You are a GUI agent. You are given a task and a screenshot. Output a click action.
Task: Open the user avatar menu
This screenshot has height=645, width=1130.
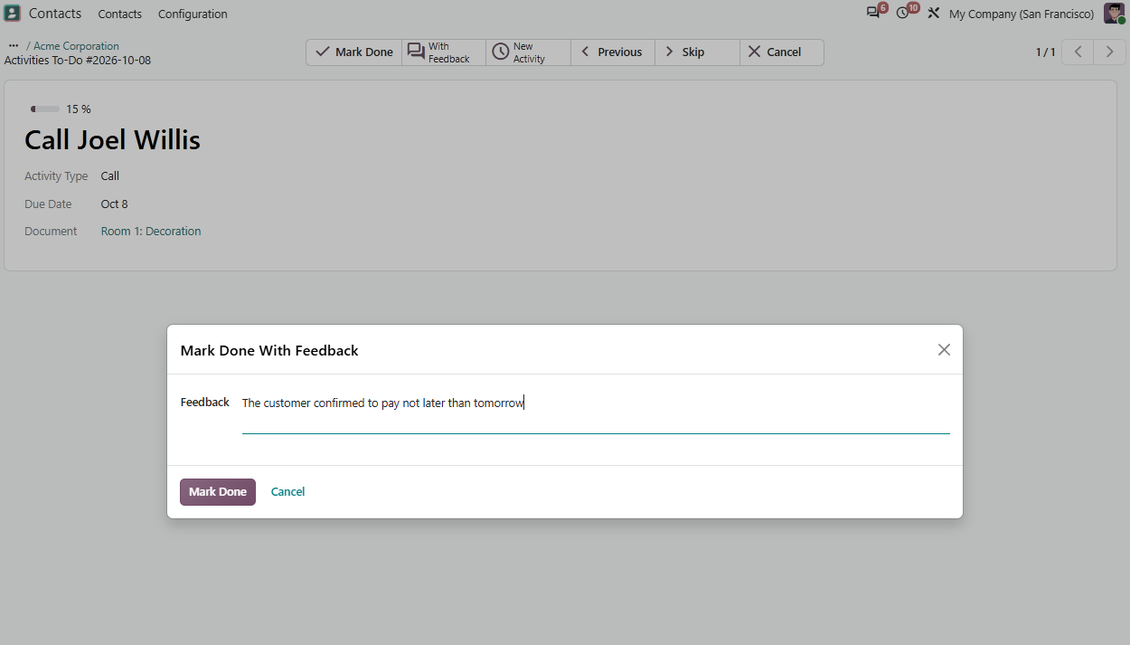[1114, 13]
